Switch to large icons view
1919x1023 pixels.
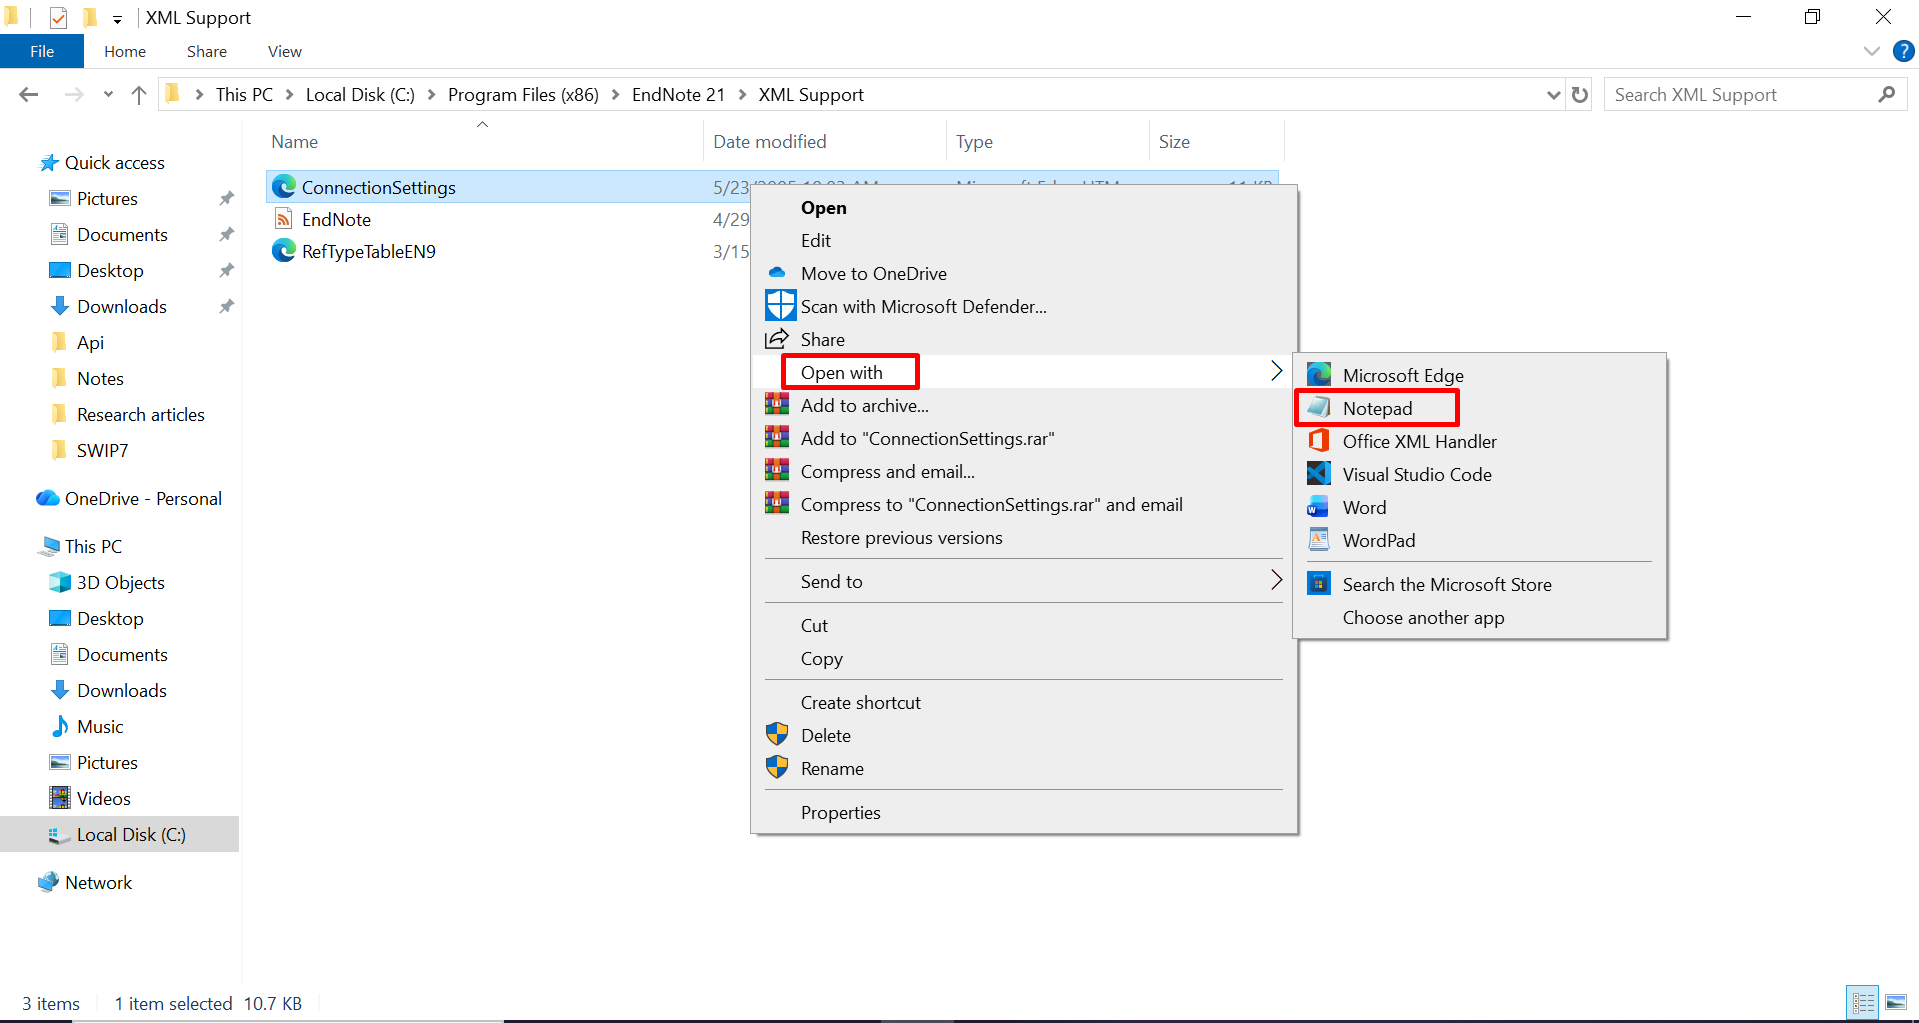tap(1895, 1002)
